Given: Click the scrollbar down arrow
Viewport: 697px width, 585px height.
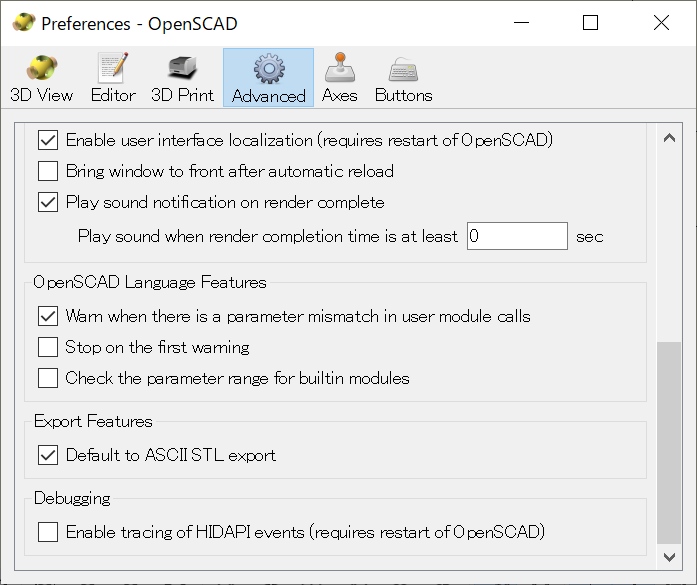Looking at the screenshot, I should tap(669, 557).
